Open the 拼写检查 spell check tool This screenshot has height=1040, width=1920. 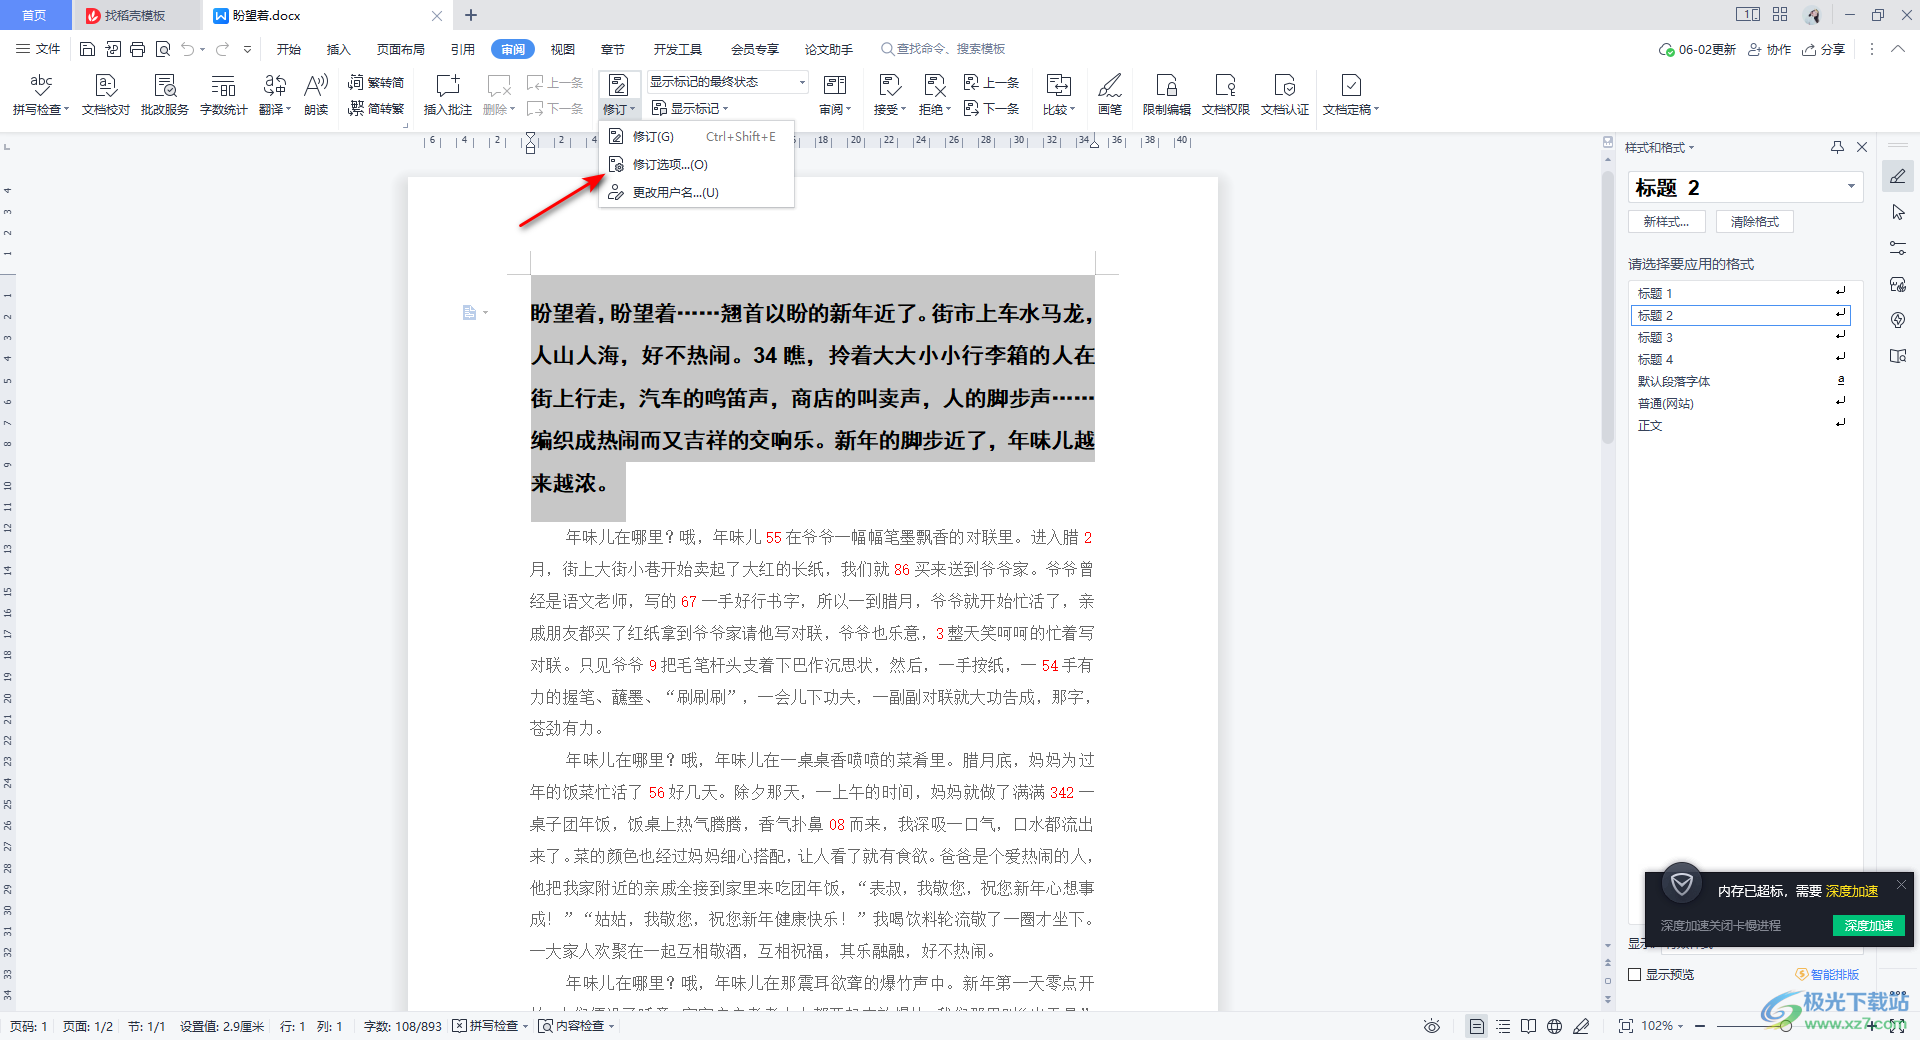click(x=40, y=95)
